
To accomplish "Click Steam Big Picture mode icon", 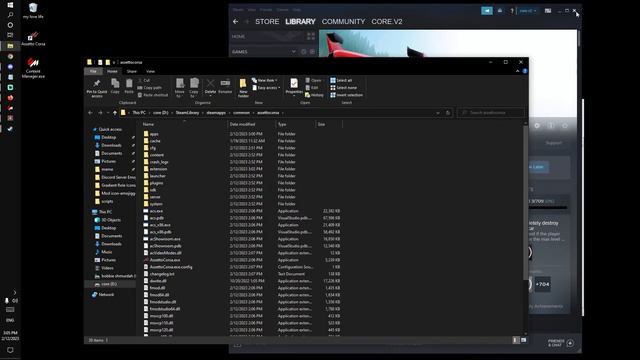I will 548,11.
